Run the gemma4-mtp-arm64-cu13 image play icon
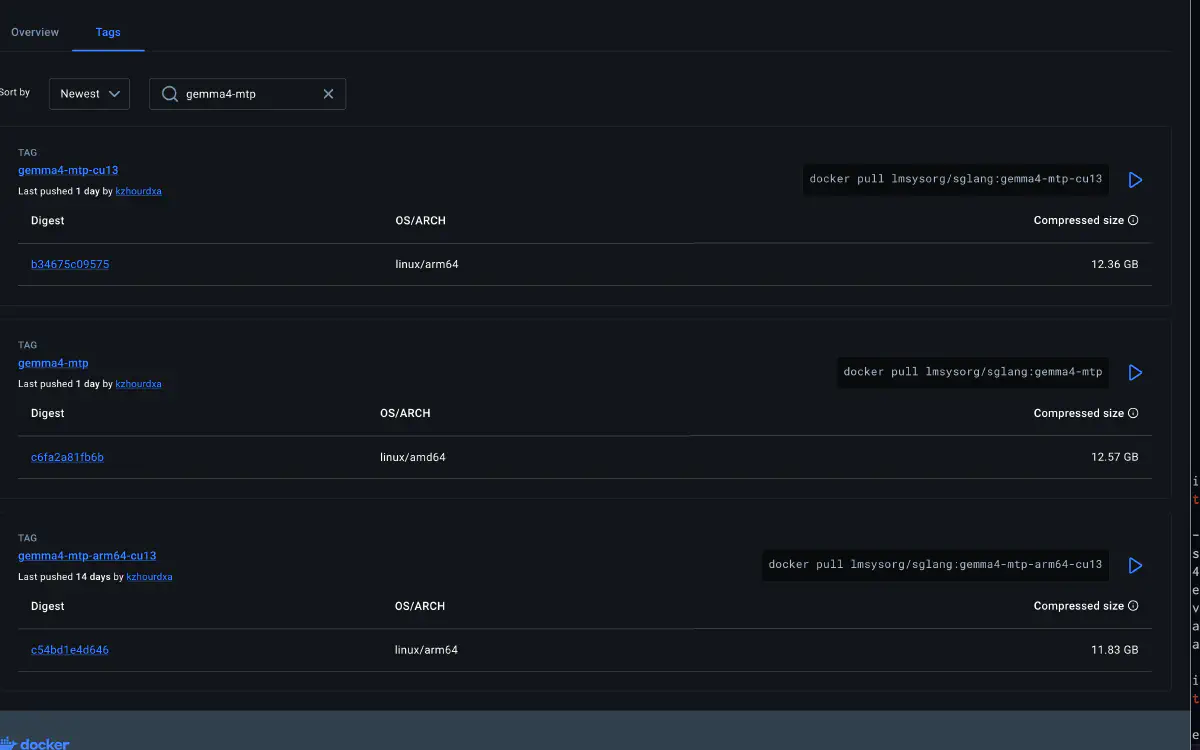This screenshot has height=750, width=1200. pos(1135,565)
